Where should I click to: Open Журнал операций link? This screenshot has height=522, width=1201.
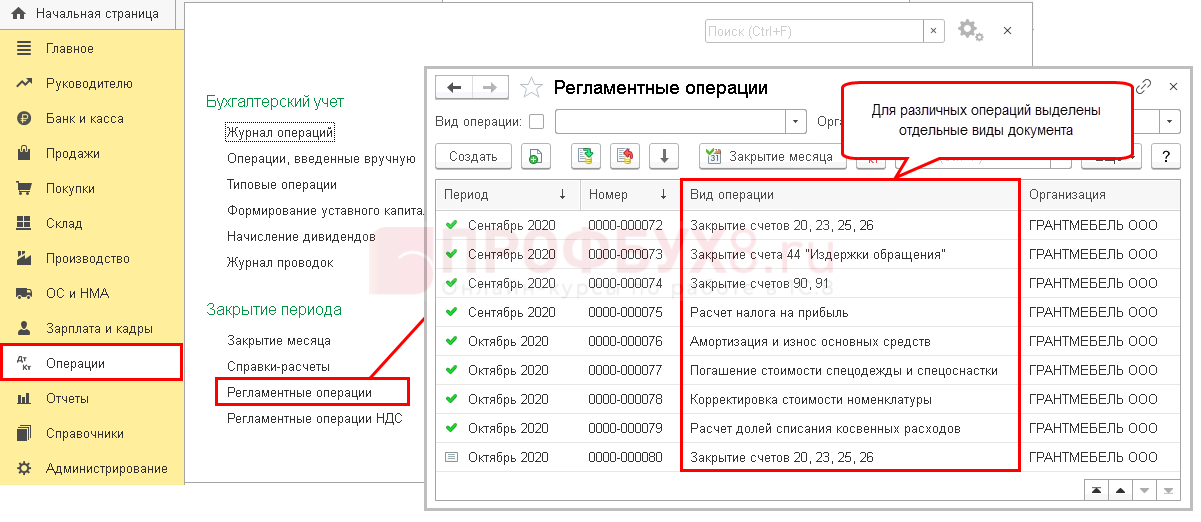280,132
